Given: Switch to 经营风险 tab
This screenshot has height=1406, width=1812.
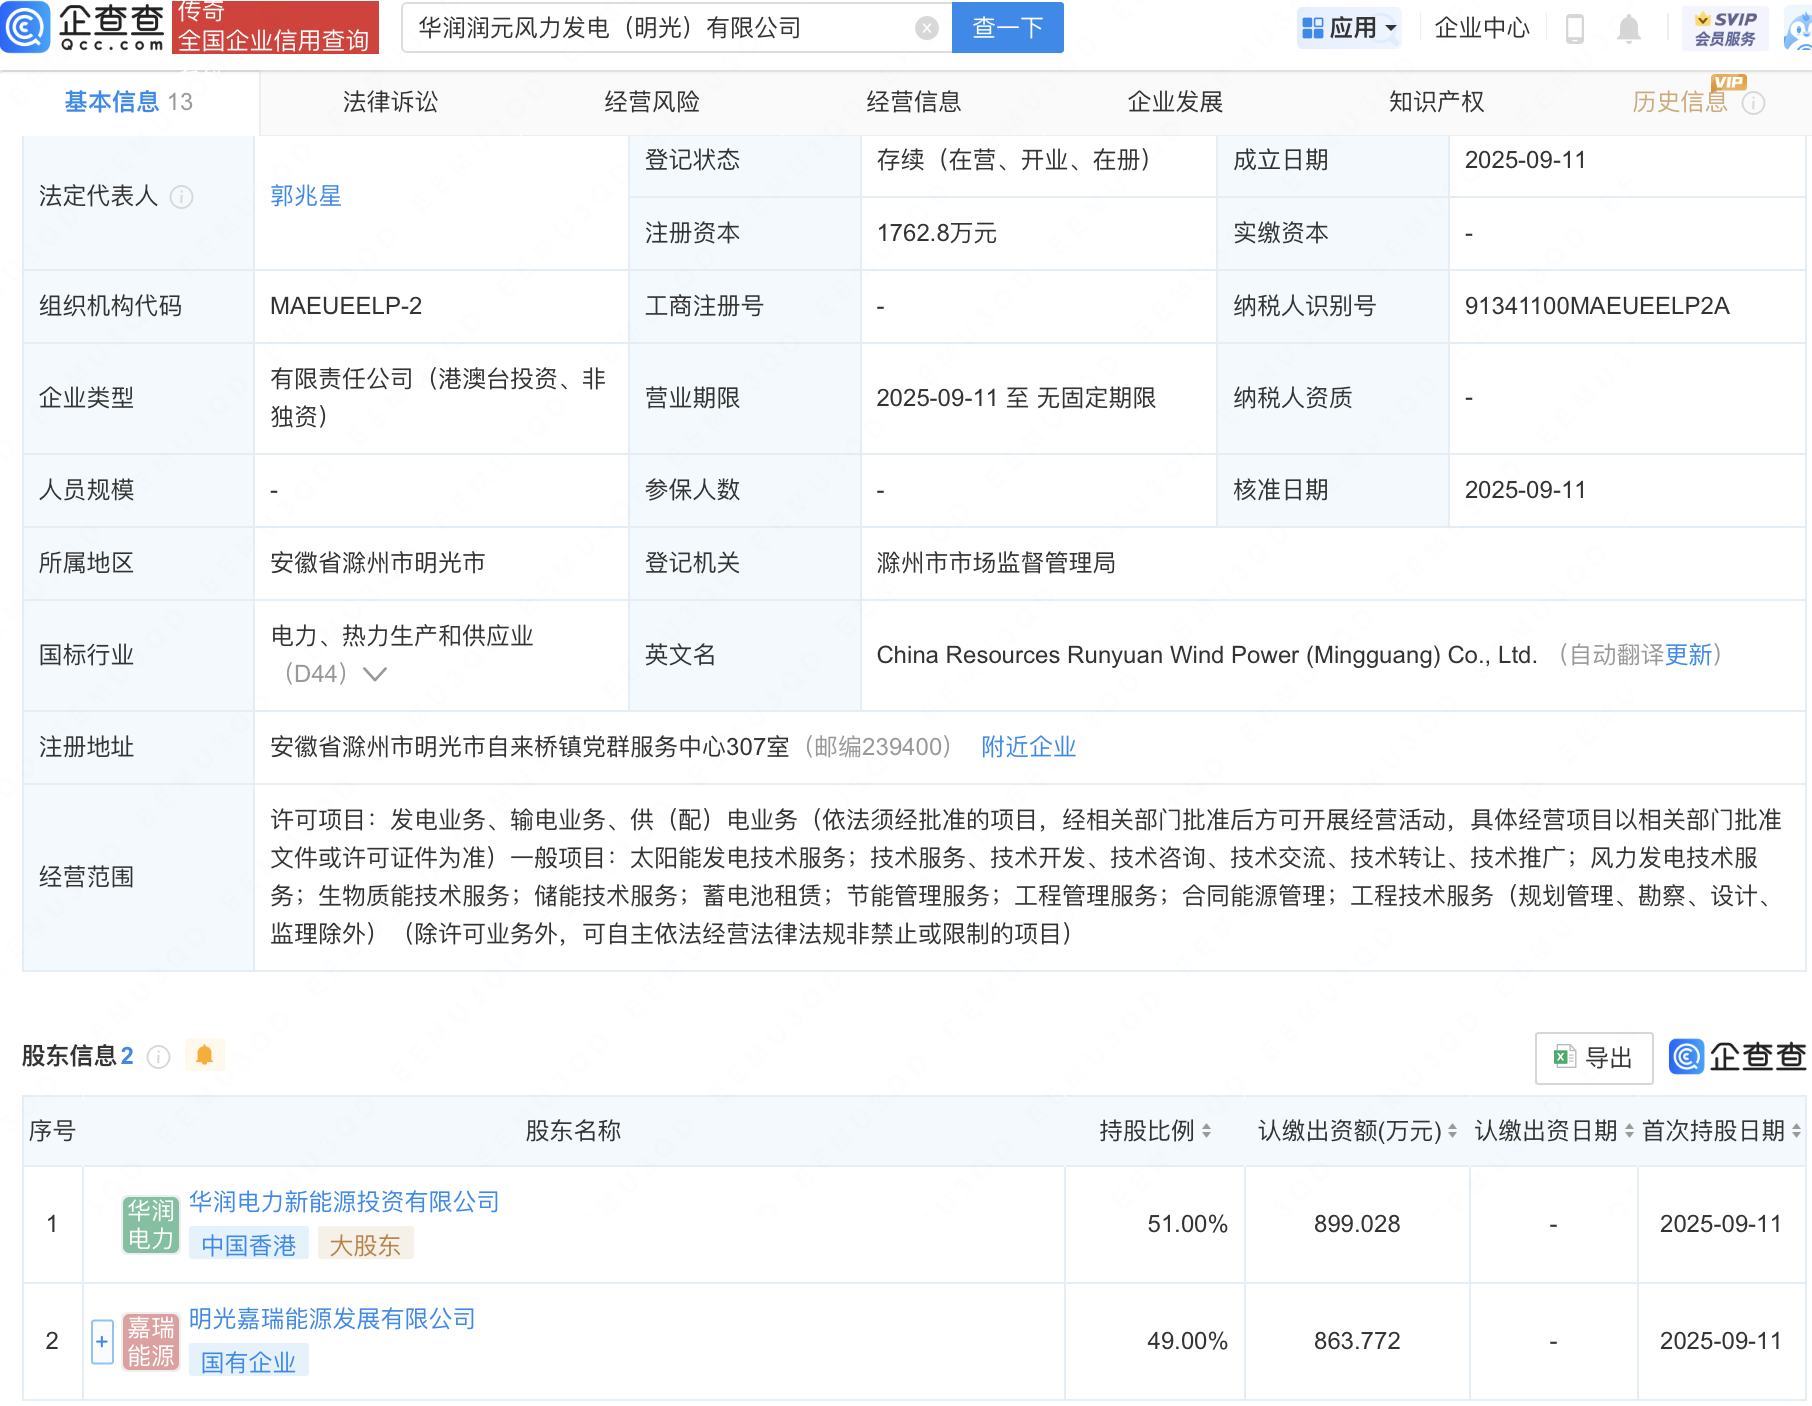Looking at the screenshot, I should coord(652,102).
